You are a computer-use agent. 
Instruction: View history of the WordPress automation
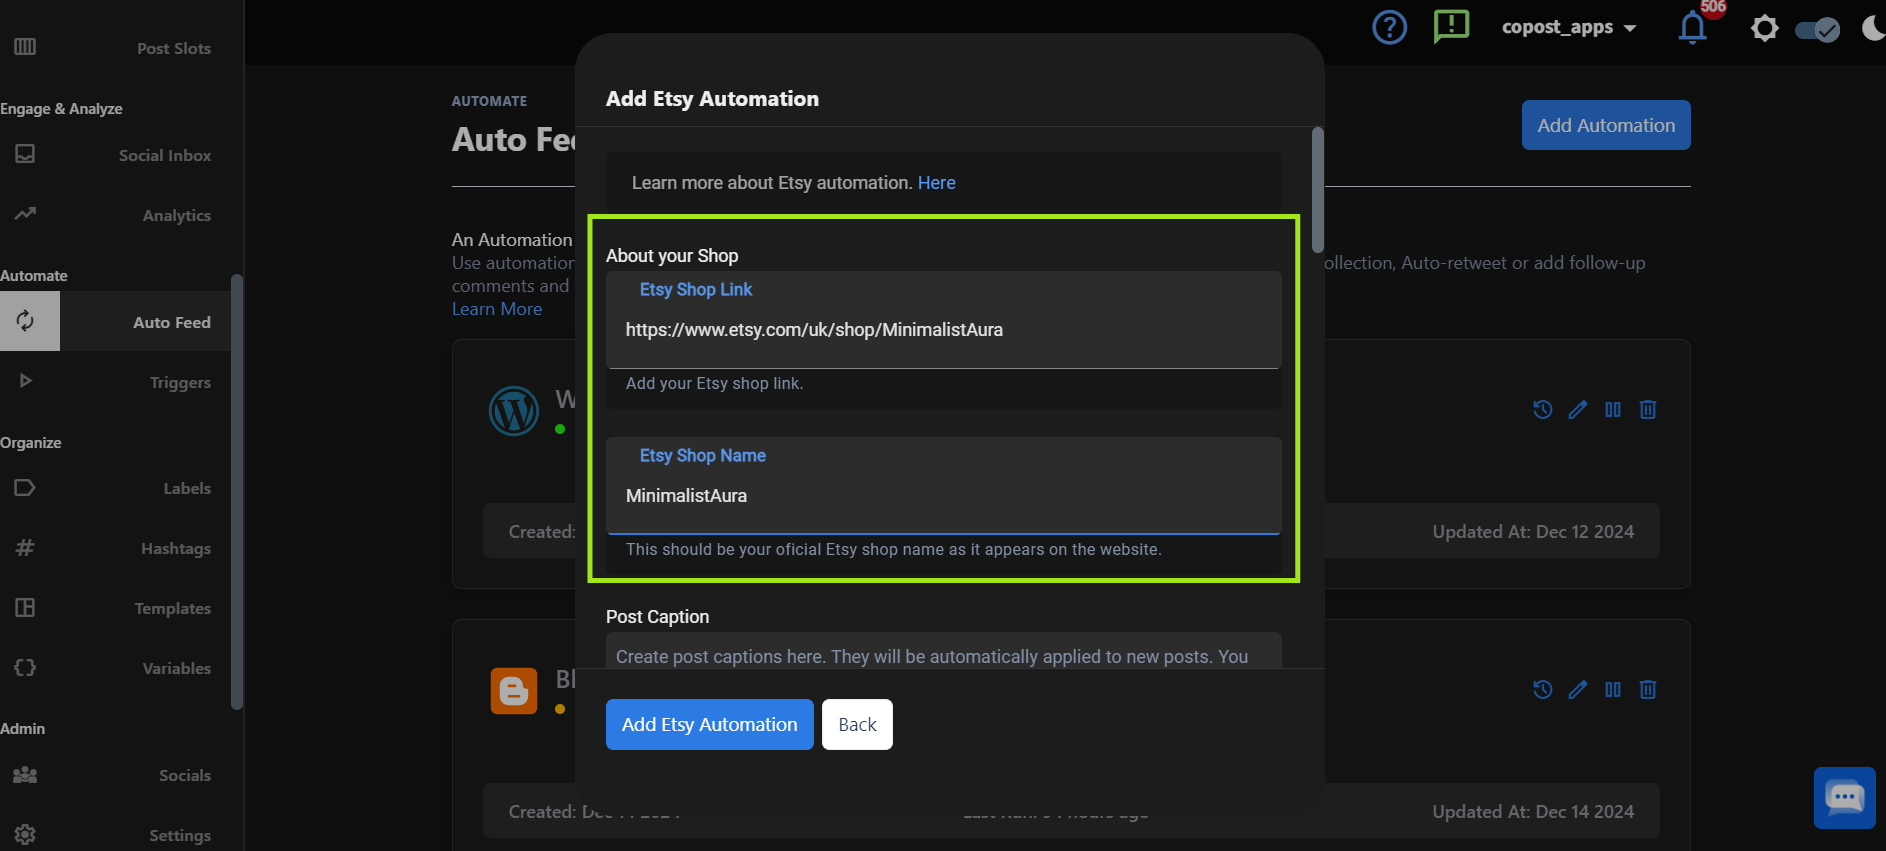[1543, 409]
